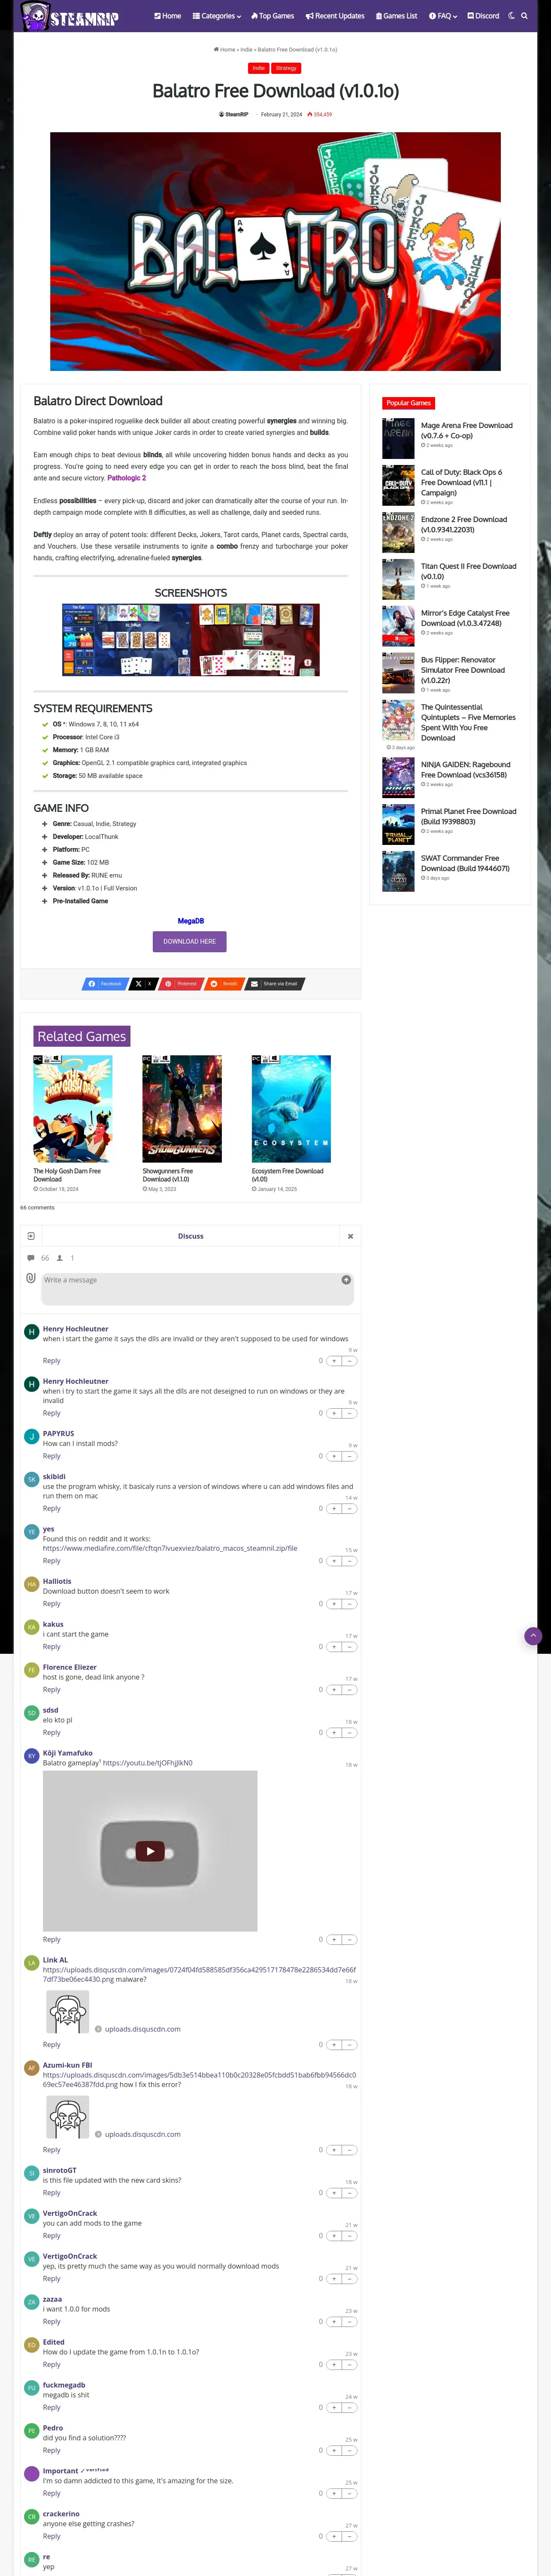Image resolution: width=551 pixels, height=2576 pixels.
Task: Share the page on X
Action: coord(144,983)
